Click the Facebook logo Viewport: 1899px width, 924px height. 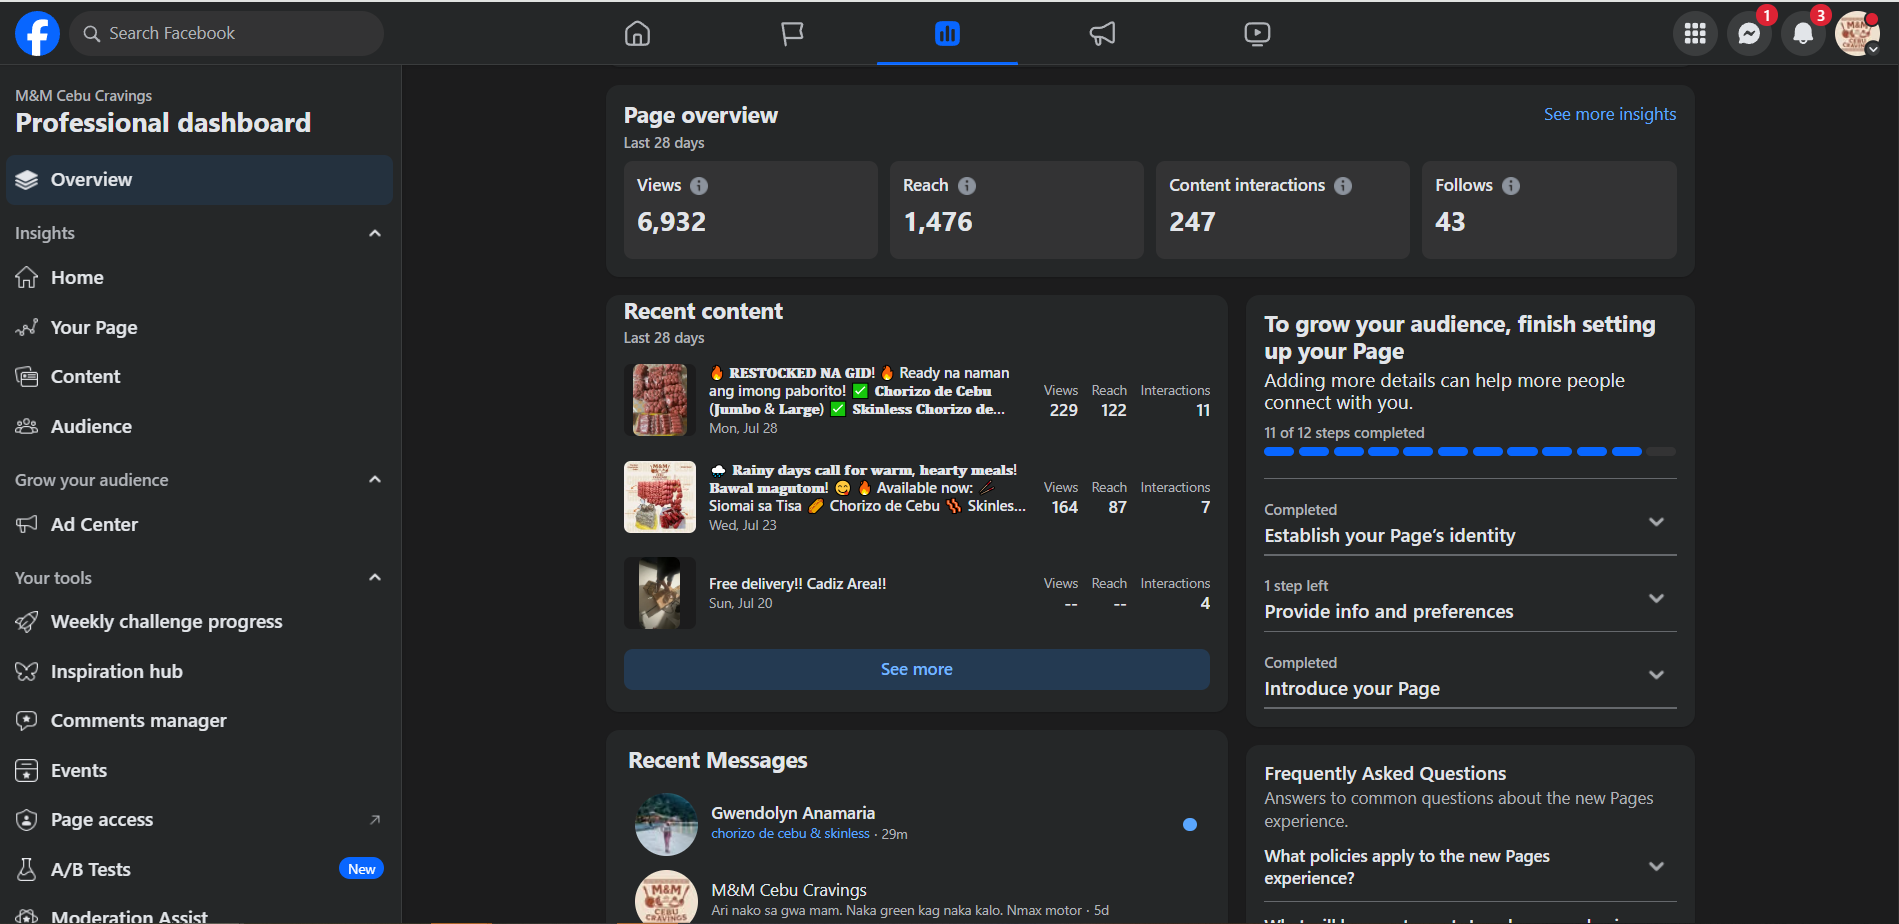[37, 34]
